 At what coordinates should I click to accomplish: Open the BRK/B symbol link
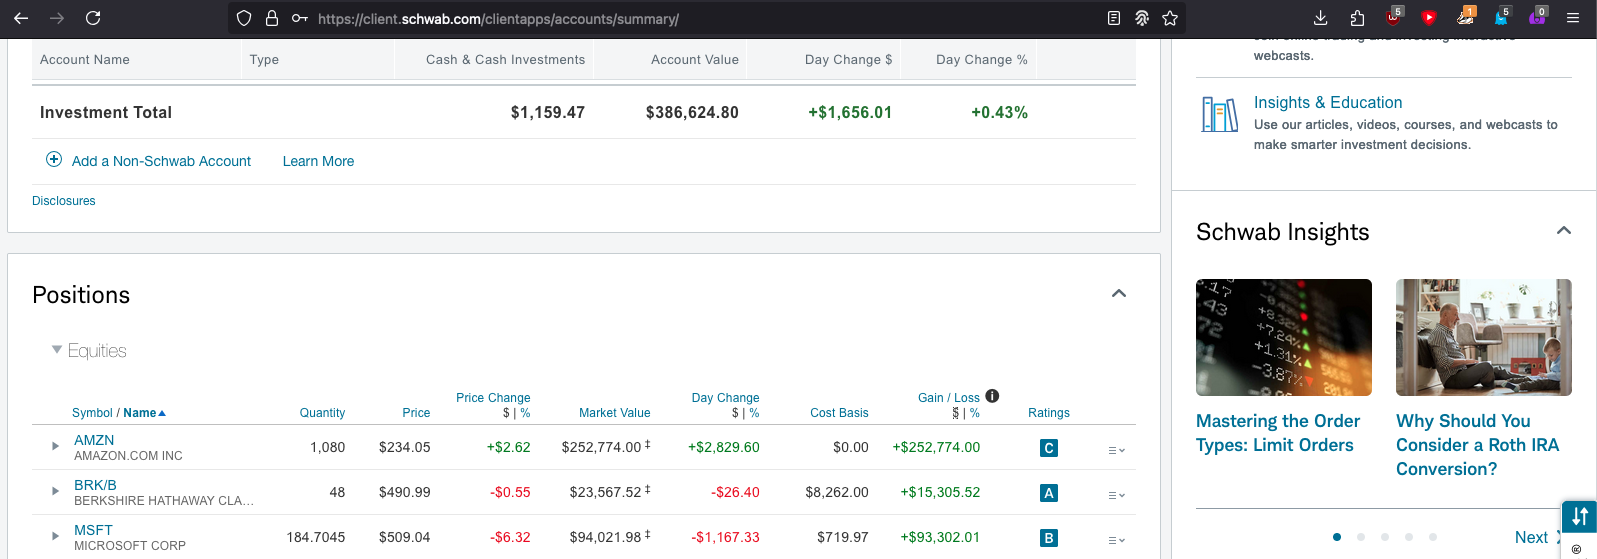pos(95,485)
